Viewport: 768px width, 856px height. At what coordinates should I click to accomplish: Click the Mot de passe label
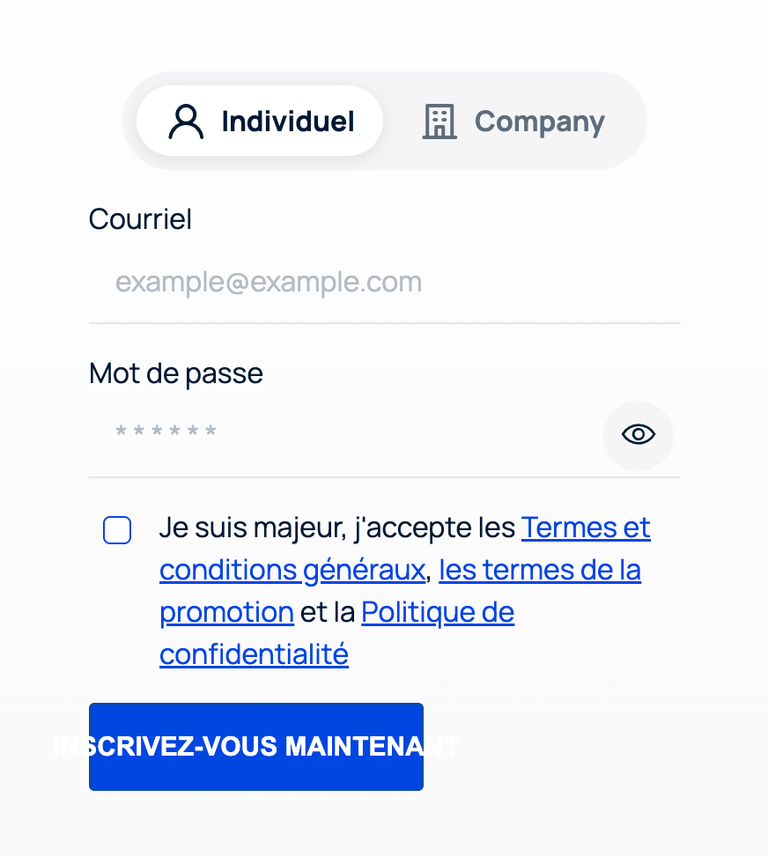pyautogui.click(x=176, y=373)
